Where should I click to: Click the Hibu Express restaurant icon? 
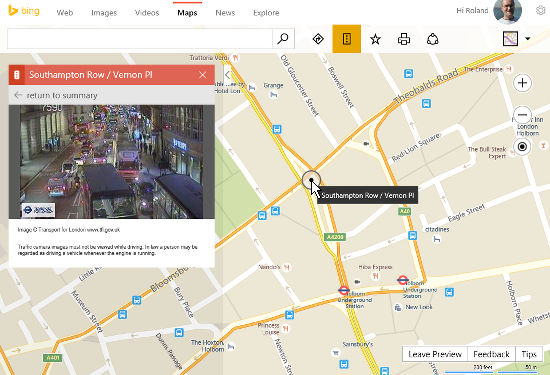(375, 276)
